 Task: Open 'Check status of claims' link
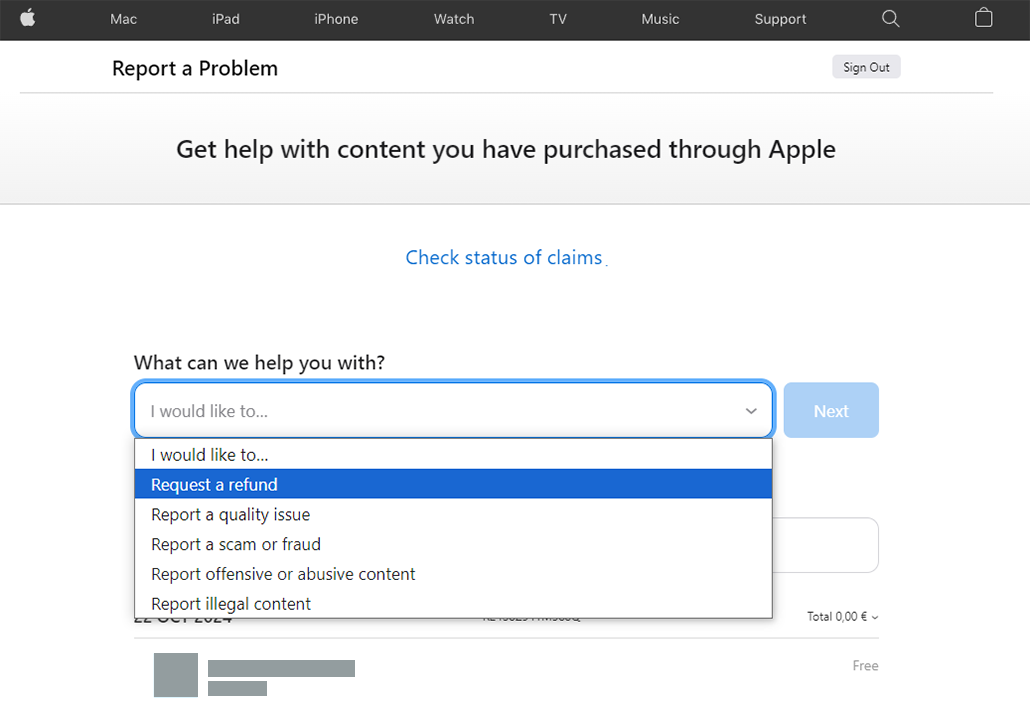[504, 258]
